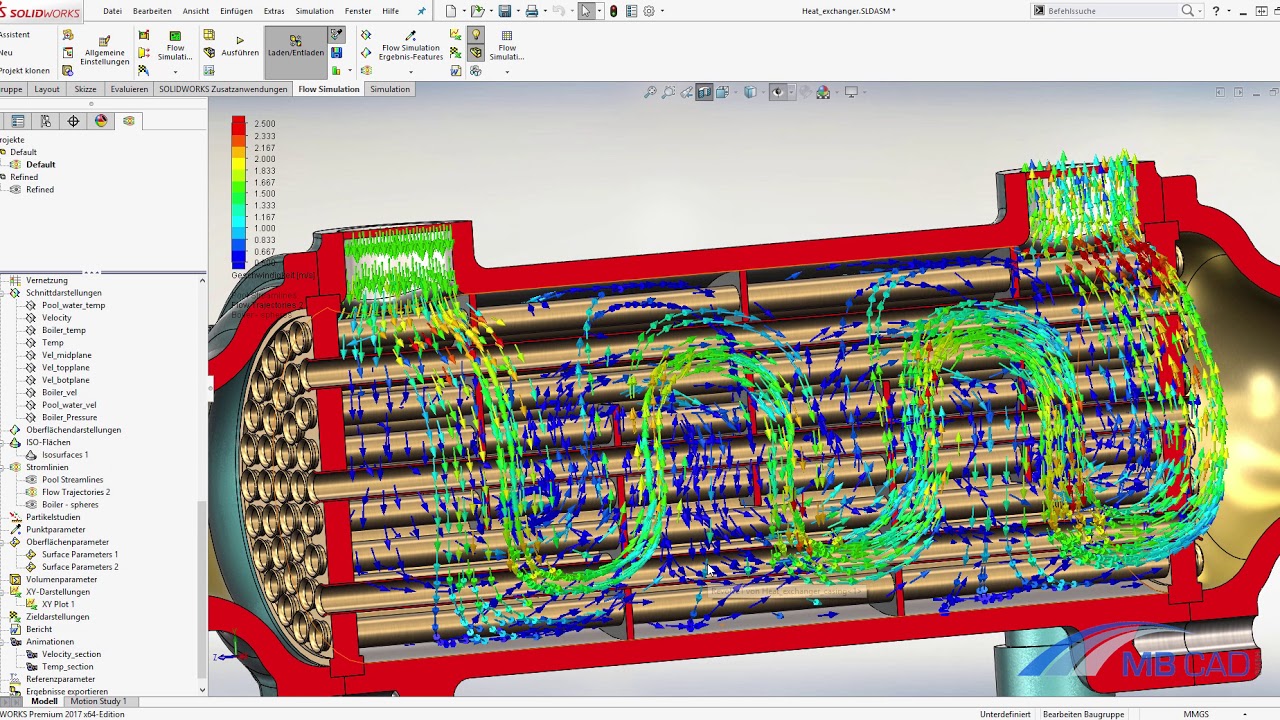Viewport: 1280px width, 720px height.
Task: Open the DisplayManager color-wheel panel tab
Action: point(101,121)
